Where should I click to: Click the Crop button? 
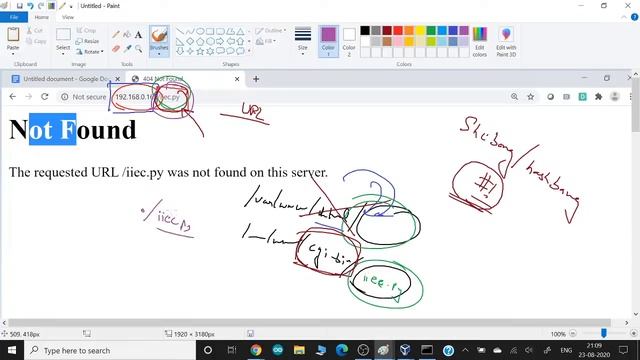(x=86, y=31)
